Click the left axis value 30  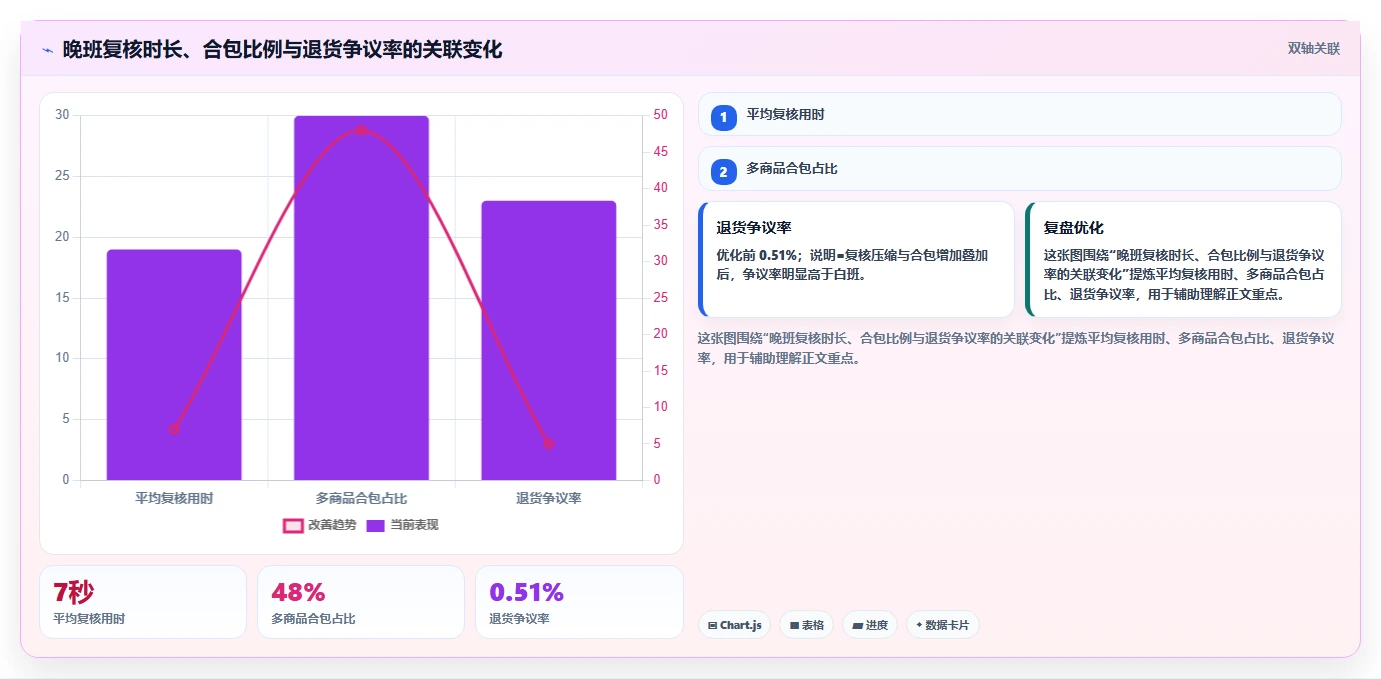pos(62,115)
